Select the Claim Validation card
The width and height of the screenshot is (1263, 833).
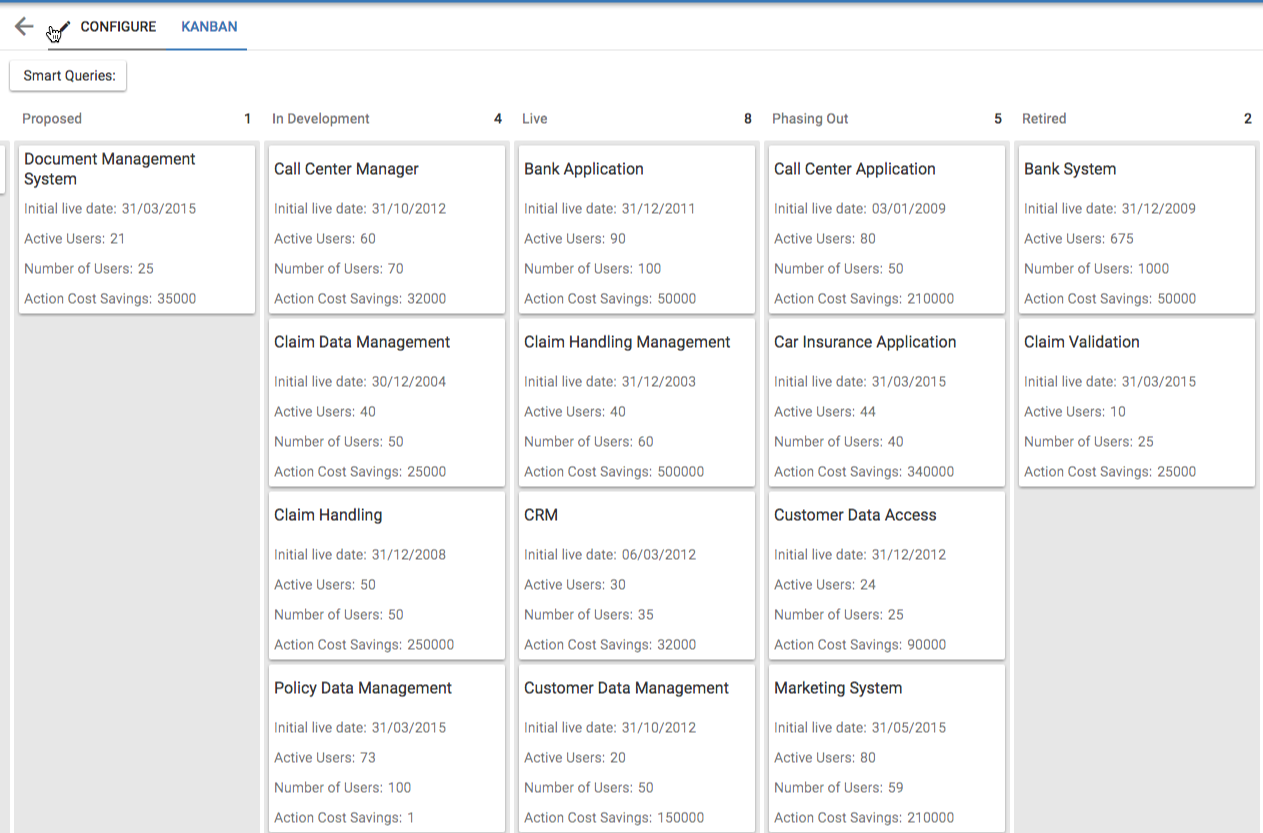[1136, 402]
